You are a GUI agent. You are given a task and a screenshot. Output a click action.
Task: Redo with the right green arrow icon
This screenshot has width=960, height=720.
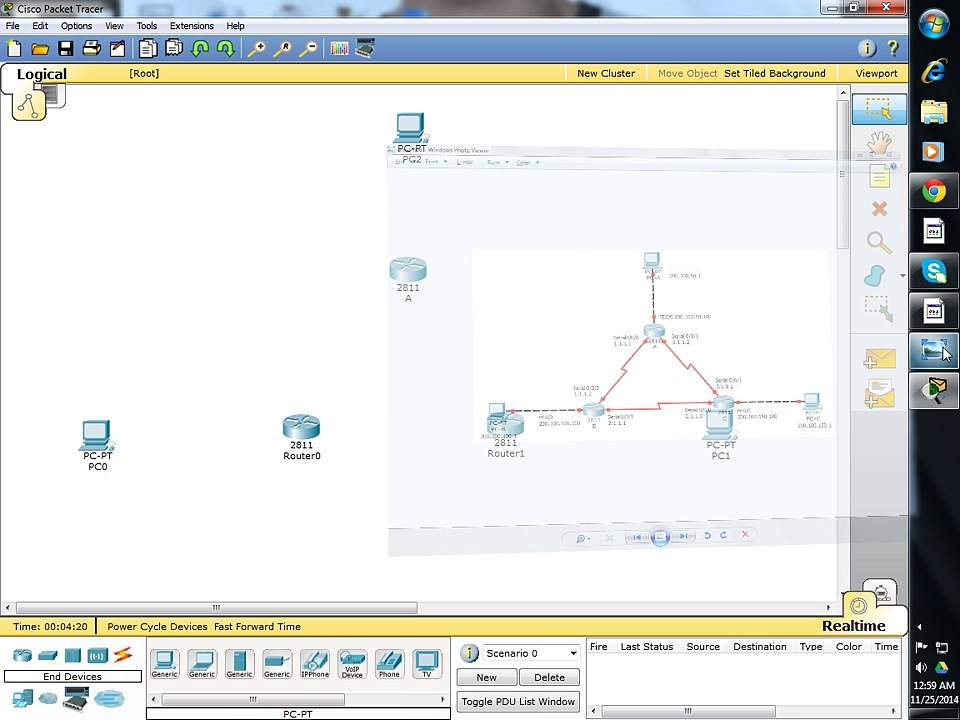click(226, 48)
